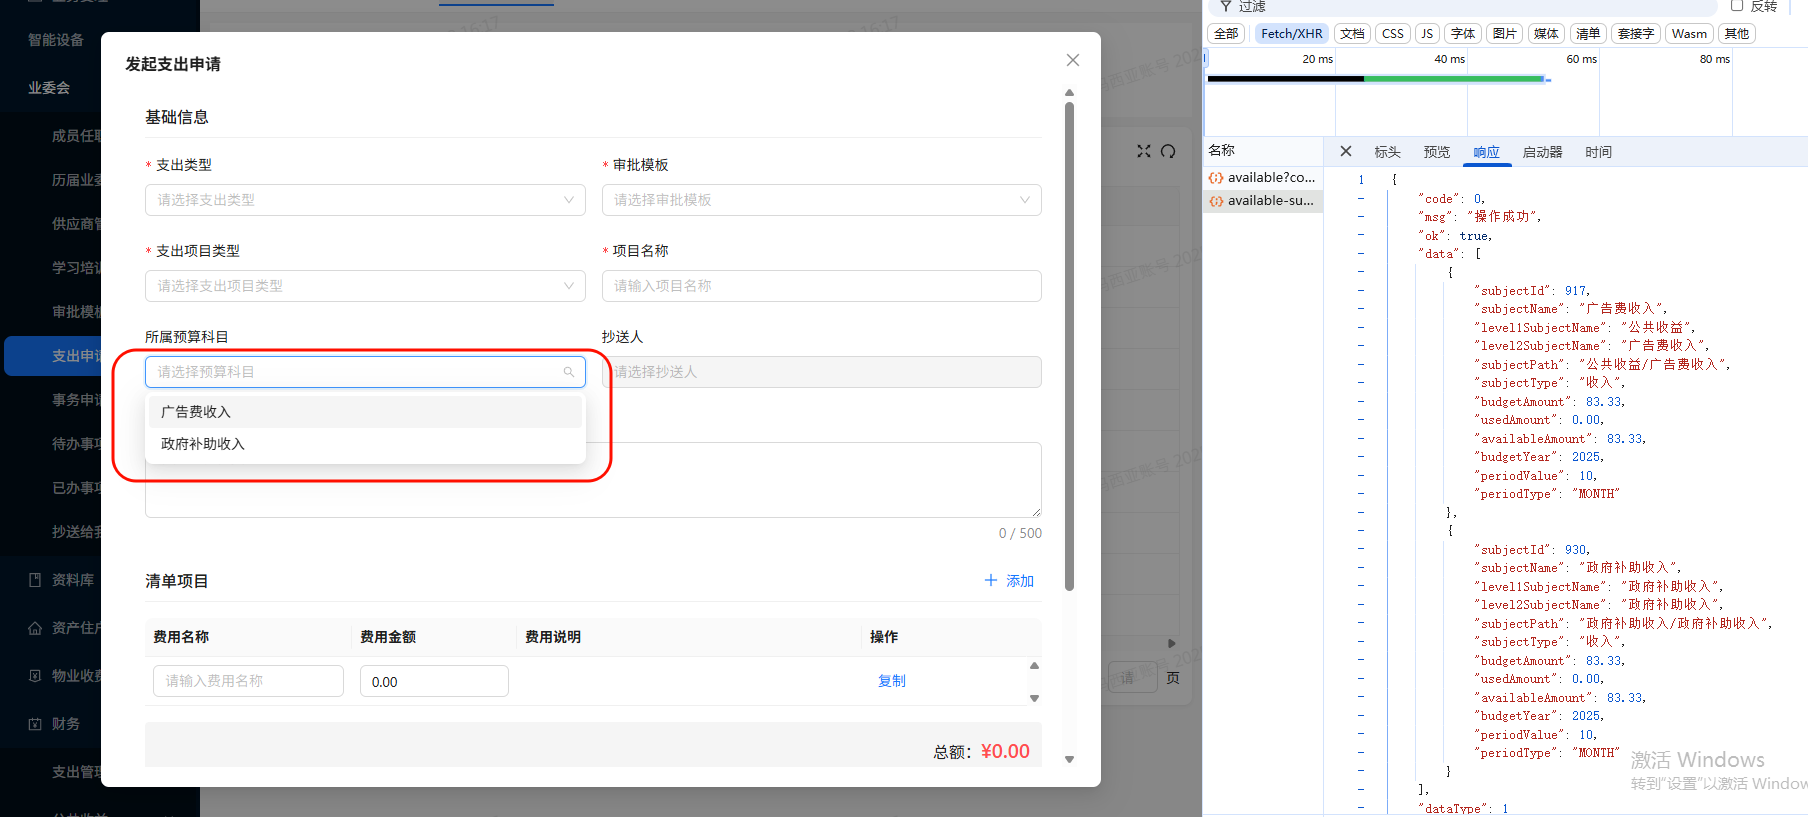
Task: Select JS filter in DevTools
Action: pos(1427,34)
